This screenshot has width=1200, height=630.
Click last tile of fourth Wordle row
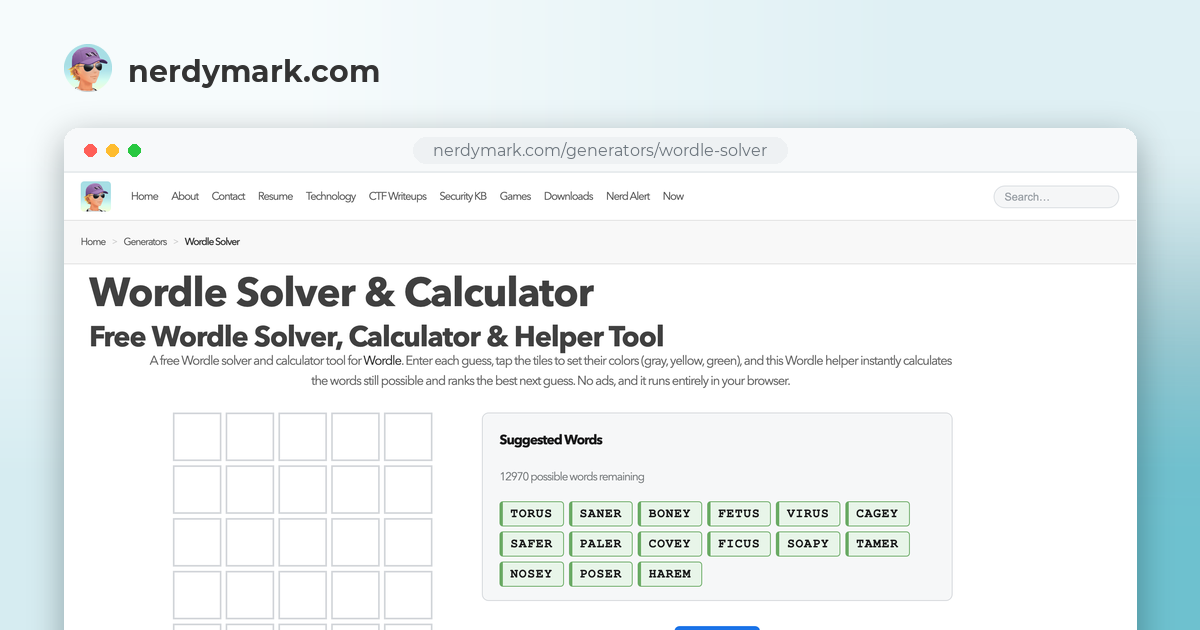(408, 595)
